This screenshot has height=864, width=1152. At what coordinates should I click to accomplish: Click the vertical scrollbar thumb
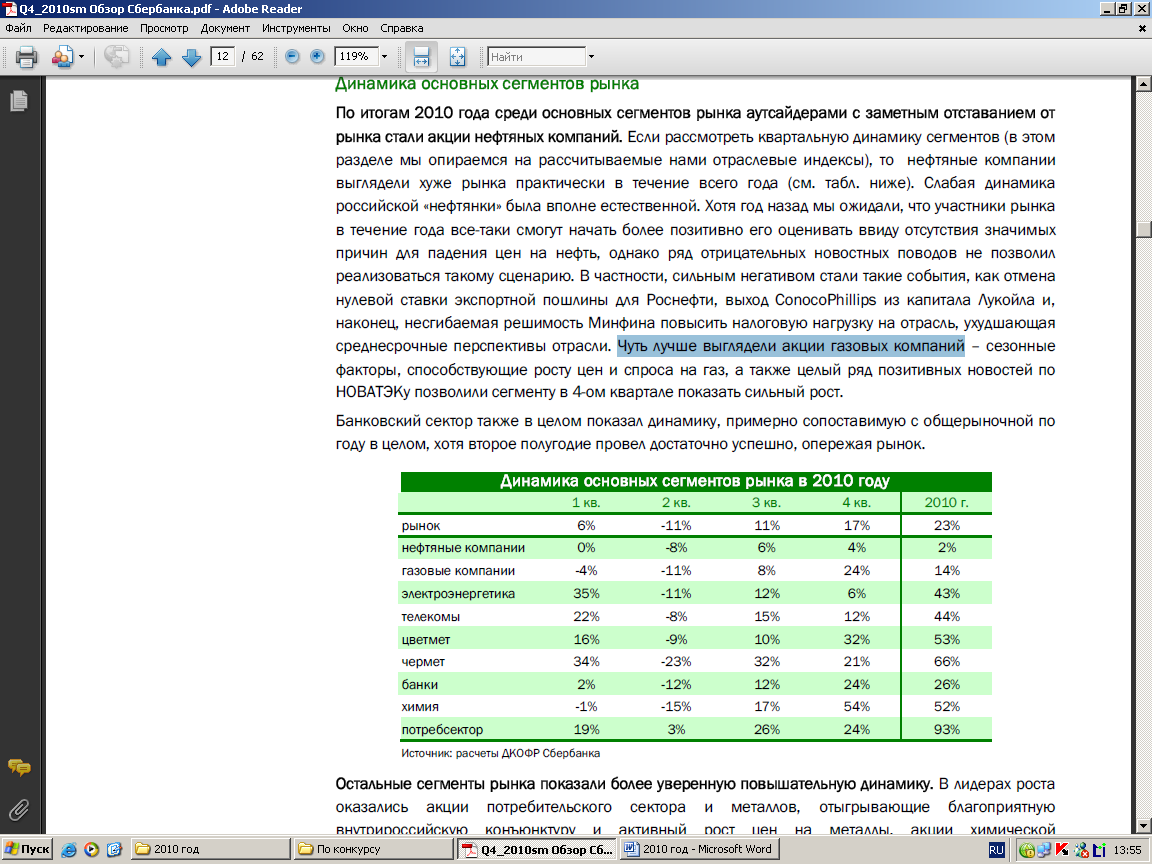click(1143, 230)
